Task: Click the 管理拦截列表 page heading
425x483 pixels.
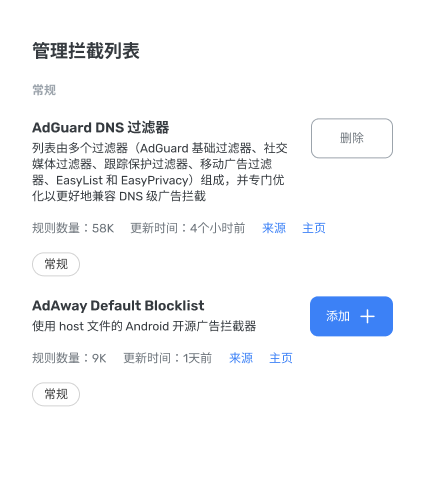Action: tap(86, 51)
